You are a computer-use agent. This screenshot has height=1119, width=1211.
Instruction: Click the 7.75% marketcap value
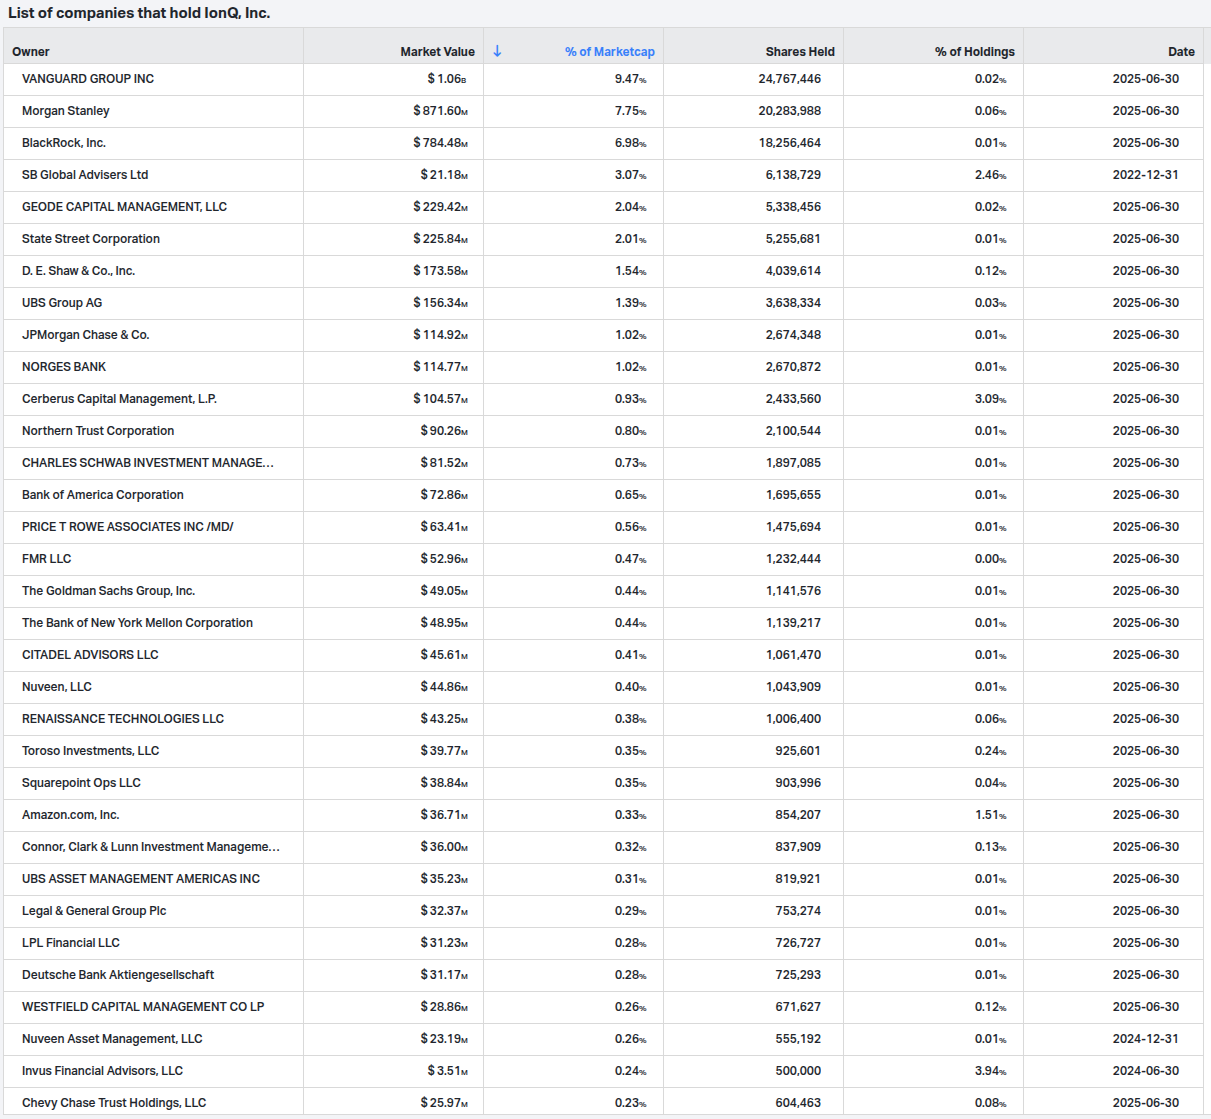[631, 111]
